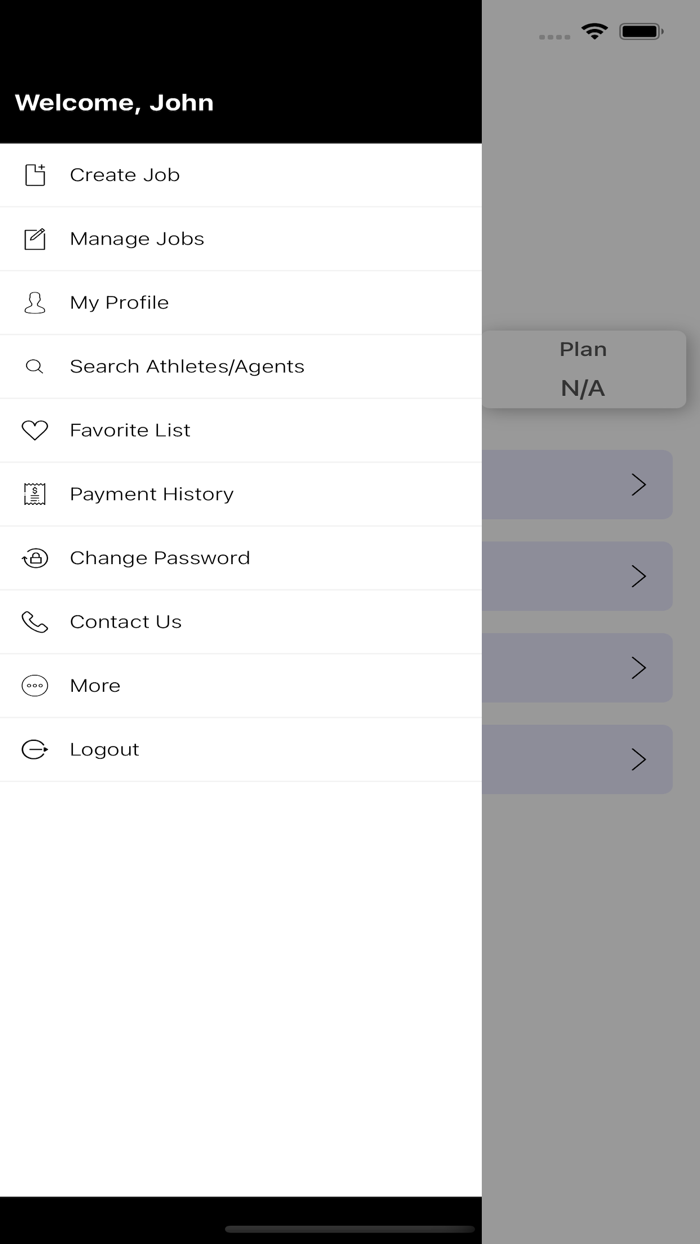The height and width of the screenshot is (1244, 700).
Task: Choose the Change Password label
Action: pyautogui.click(x=160, y=558)
